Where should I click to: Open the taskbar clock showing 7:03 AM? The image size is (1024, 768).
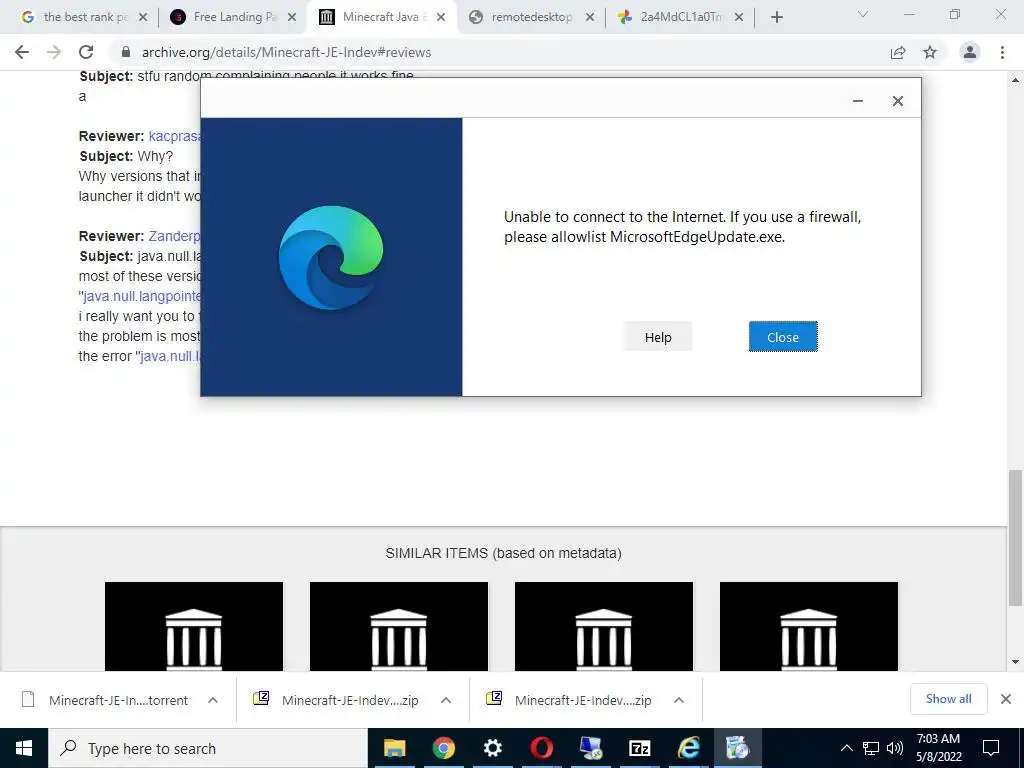pyautogui.click(x=938, y=748)
